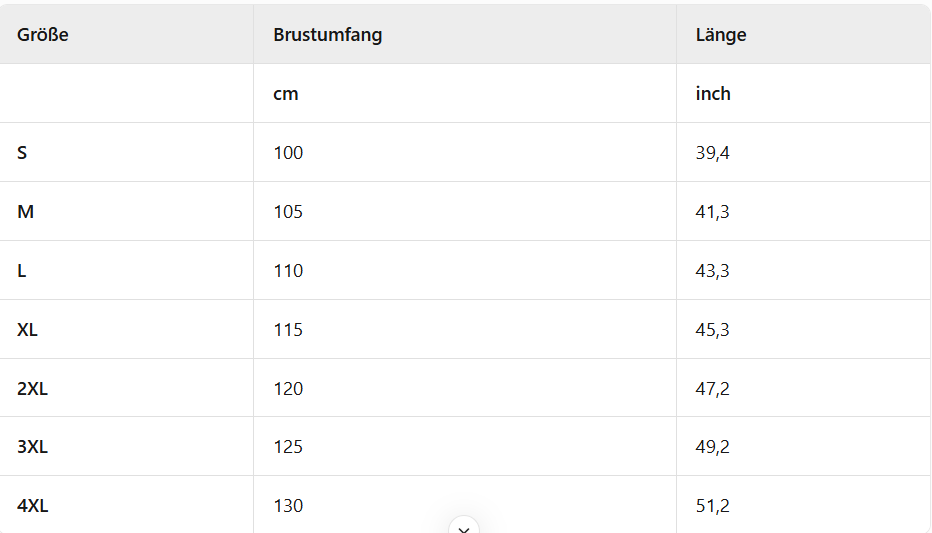
Task: Expand the size table with chevron button
Action: [464, 526]
